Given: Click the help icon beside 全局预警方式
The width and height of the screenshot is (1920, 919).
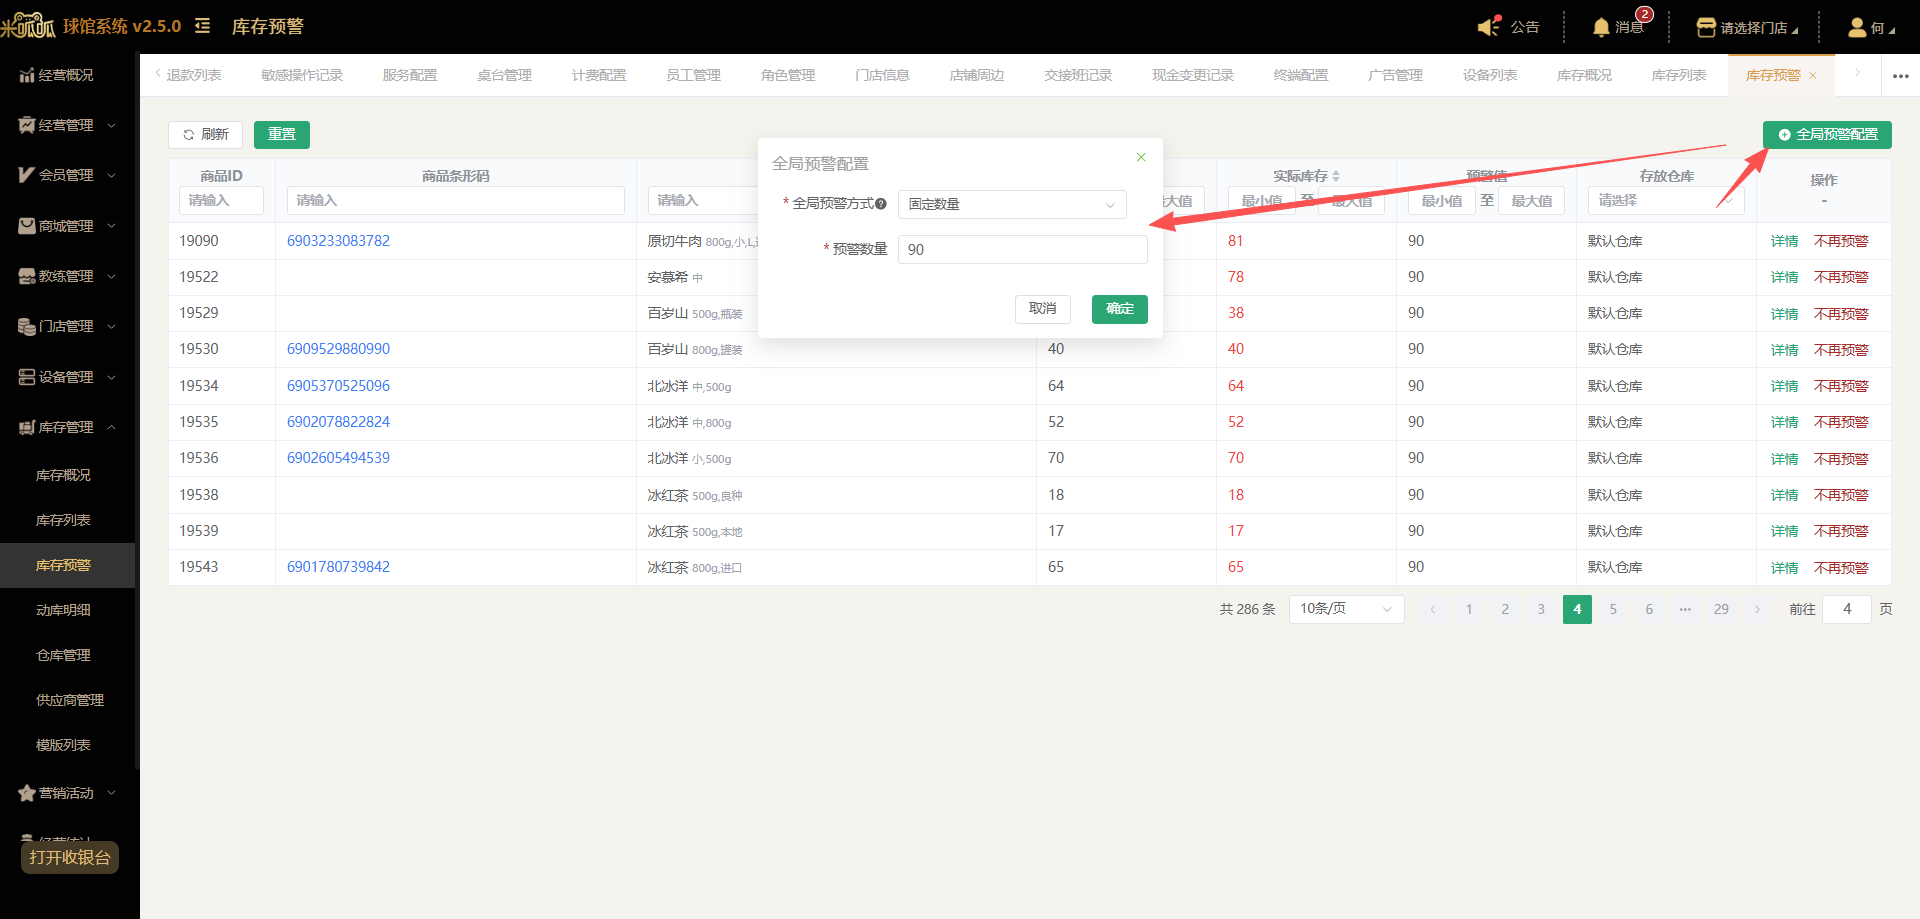Looking at the screenshot, I should click(x=881, y=204).
